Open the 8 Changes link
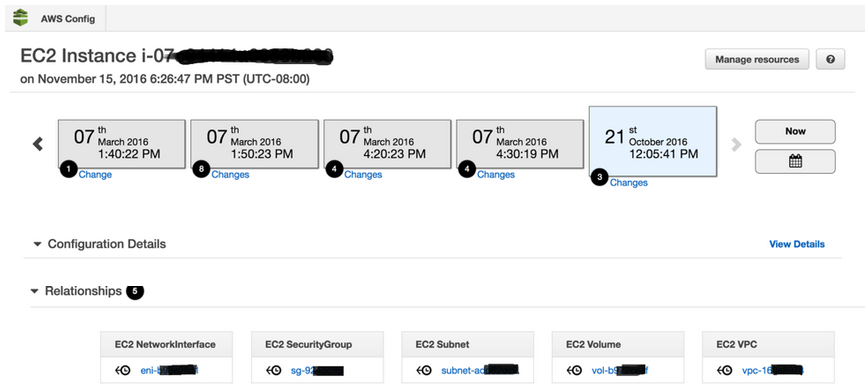The width and height of the screenshot is (868, 391). pyautogui.click(x=230, y=174)
